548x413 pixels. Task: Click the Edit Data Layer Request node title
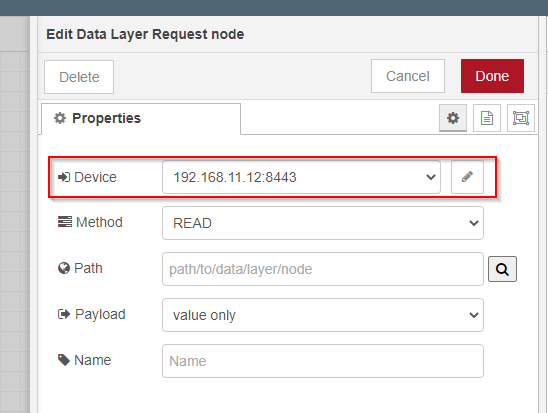tap(145, 34)
